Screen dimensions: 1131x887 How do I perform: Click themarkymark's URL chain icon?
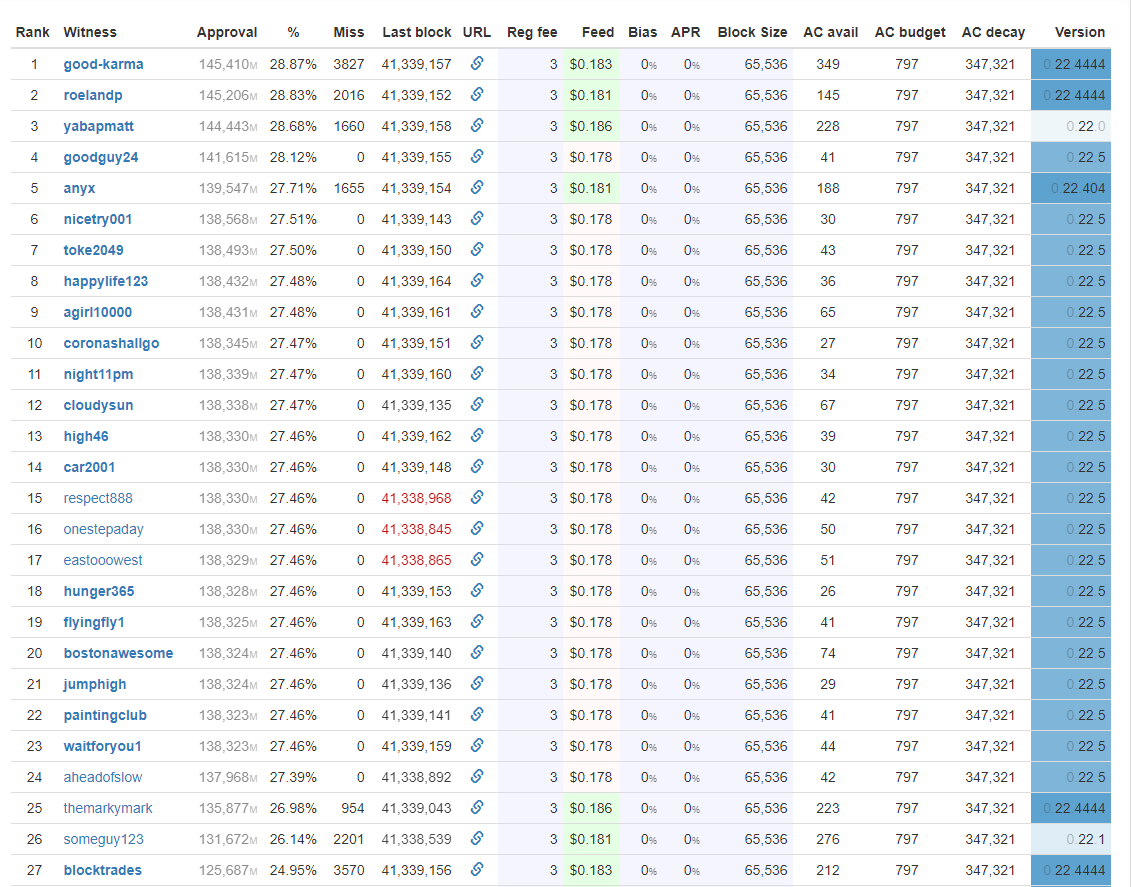pos(477,808)
